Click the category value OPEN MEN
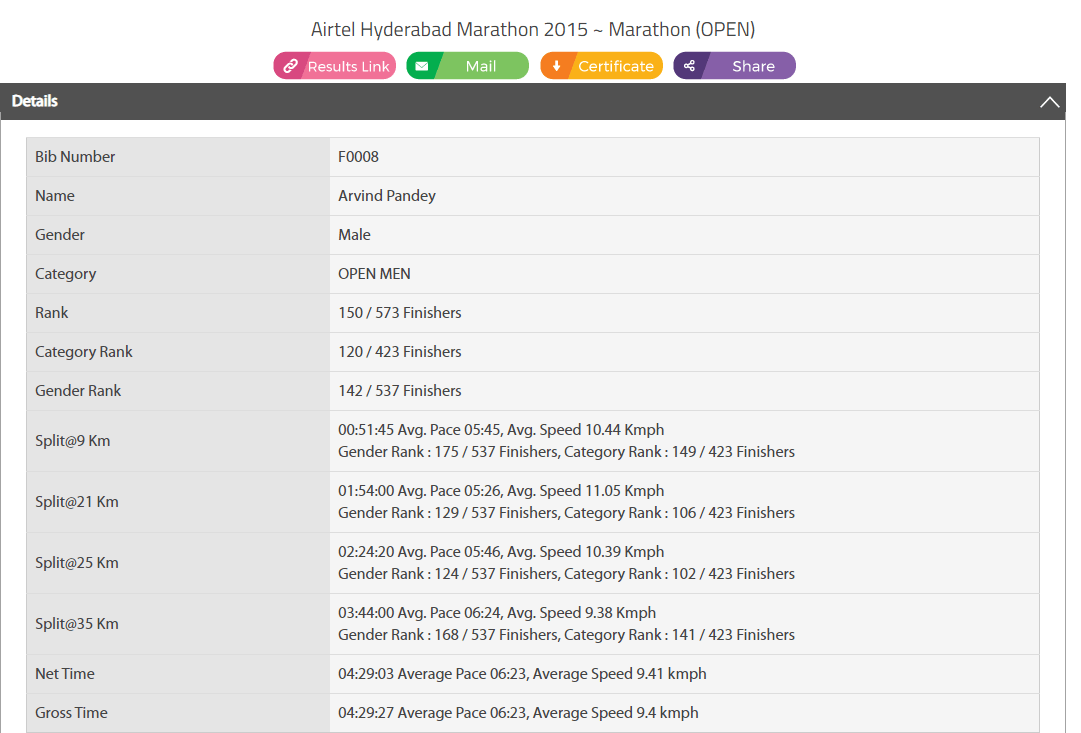 374,274
